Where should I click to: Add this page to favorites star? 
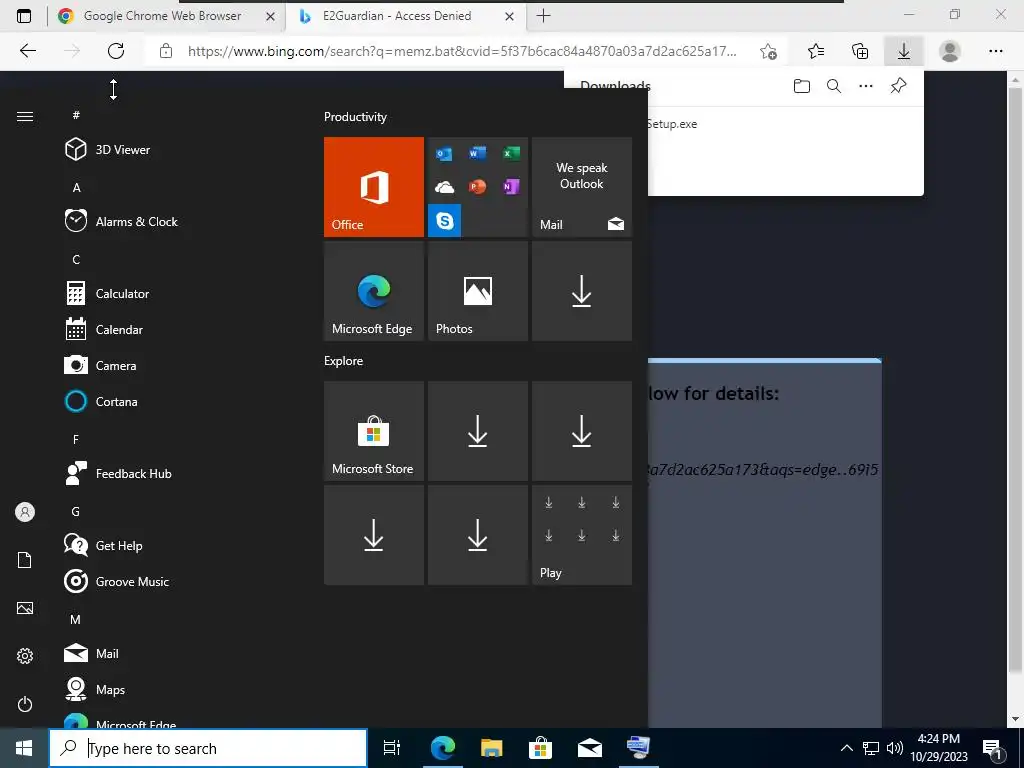point(769,51)
